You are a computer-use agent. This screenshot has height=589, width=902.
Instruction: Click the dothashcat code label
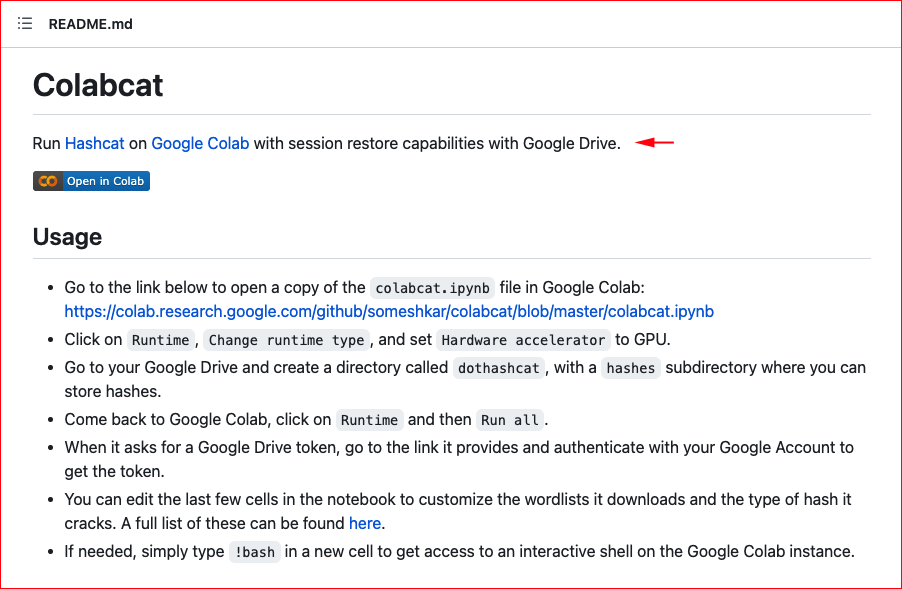coord(499,368)
